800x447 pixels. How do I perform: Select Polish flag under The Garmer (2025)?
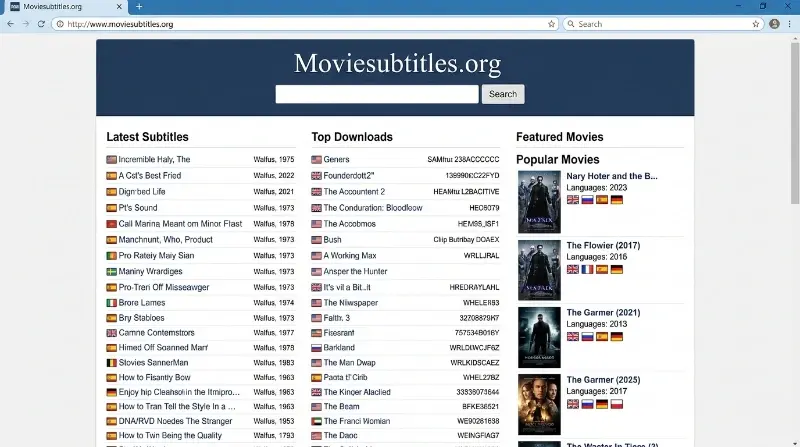pyautogui.click(x=617, y=404)
